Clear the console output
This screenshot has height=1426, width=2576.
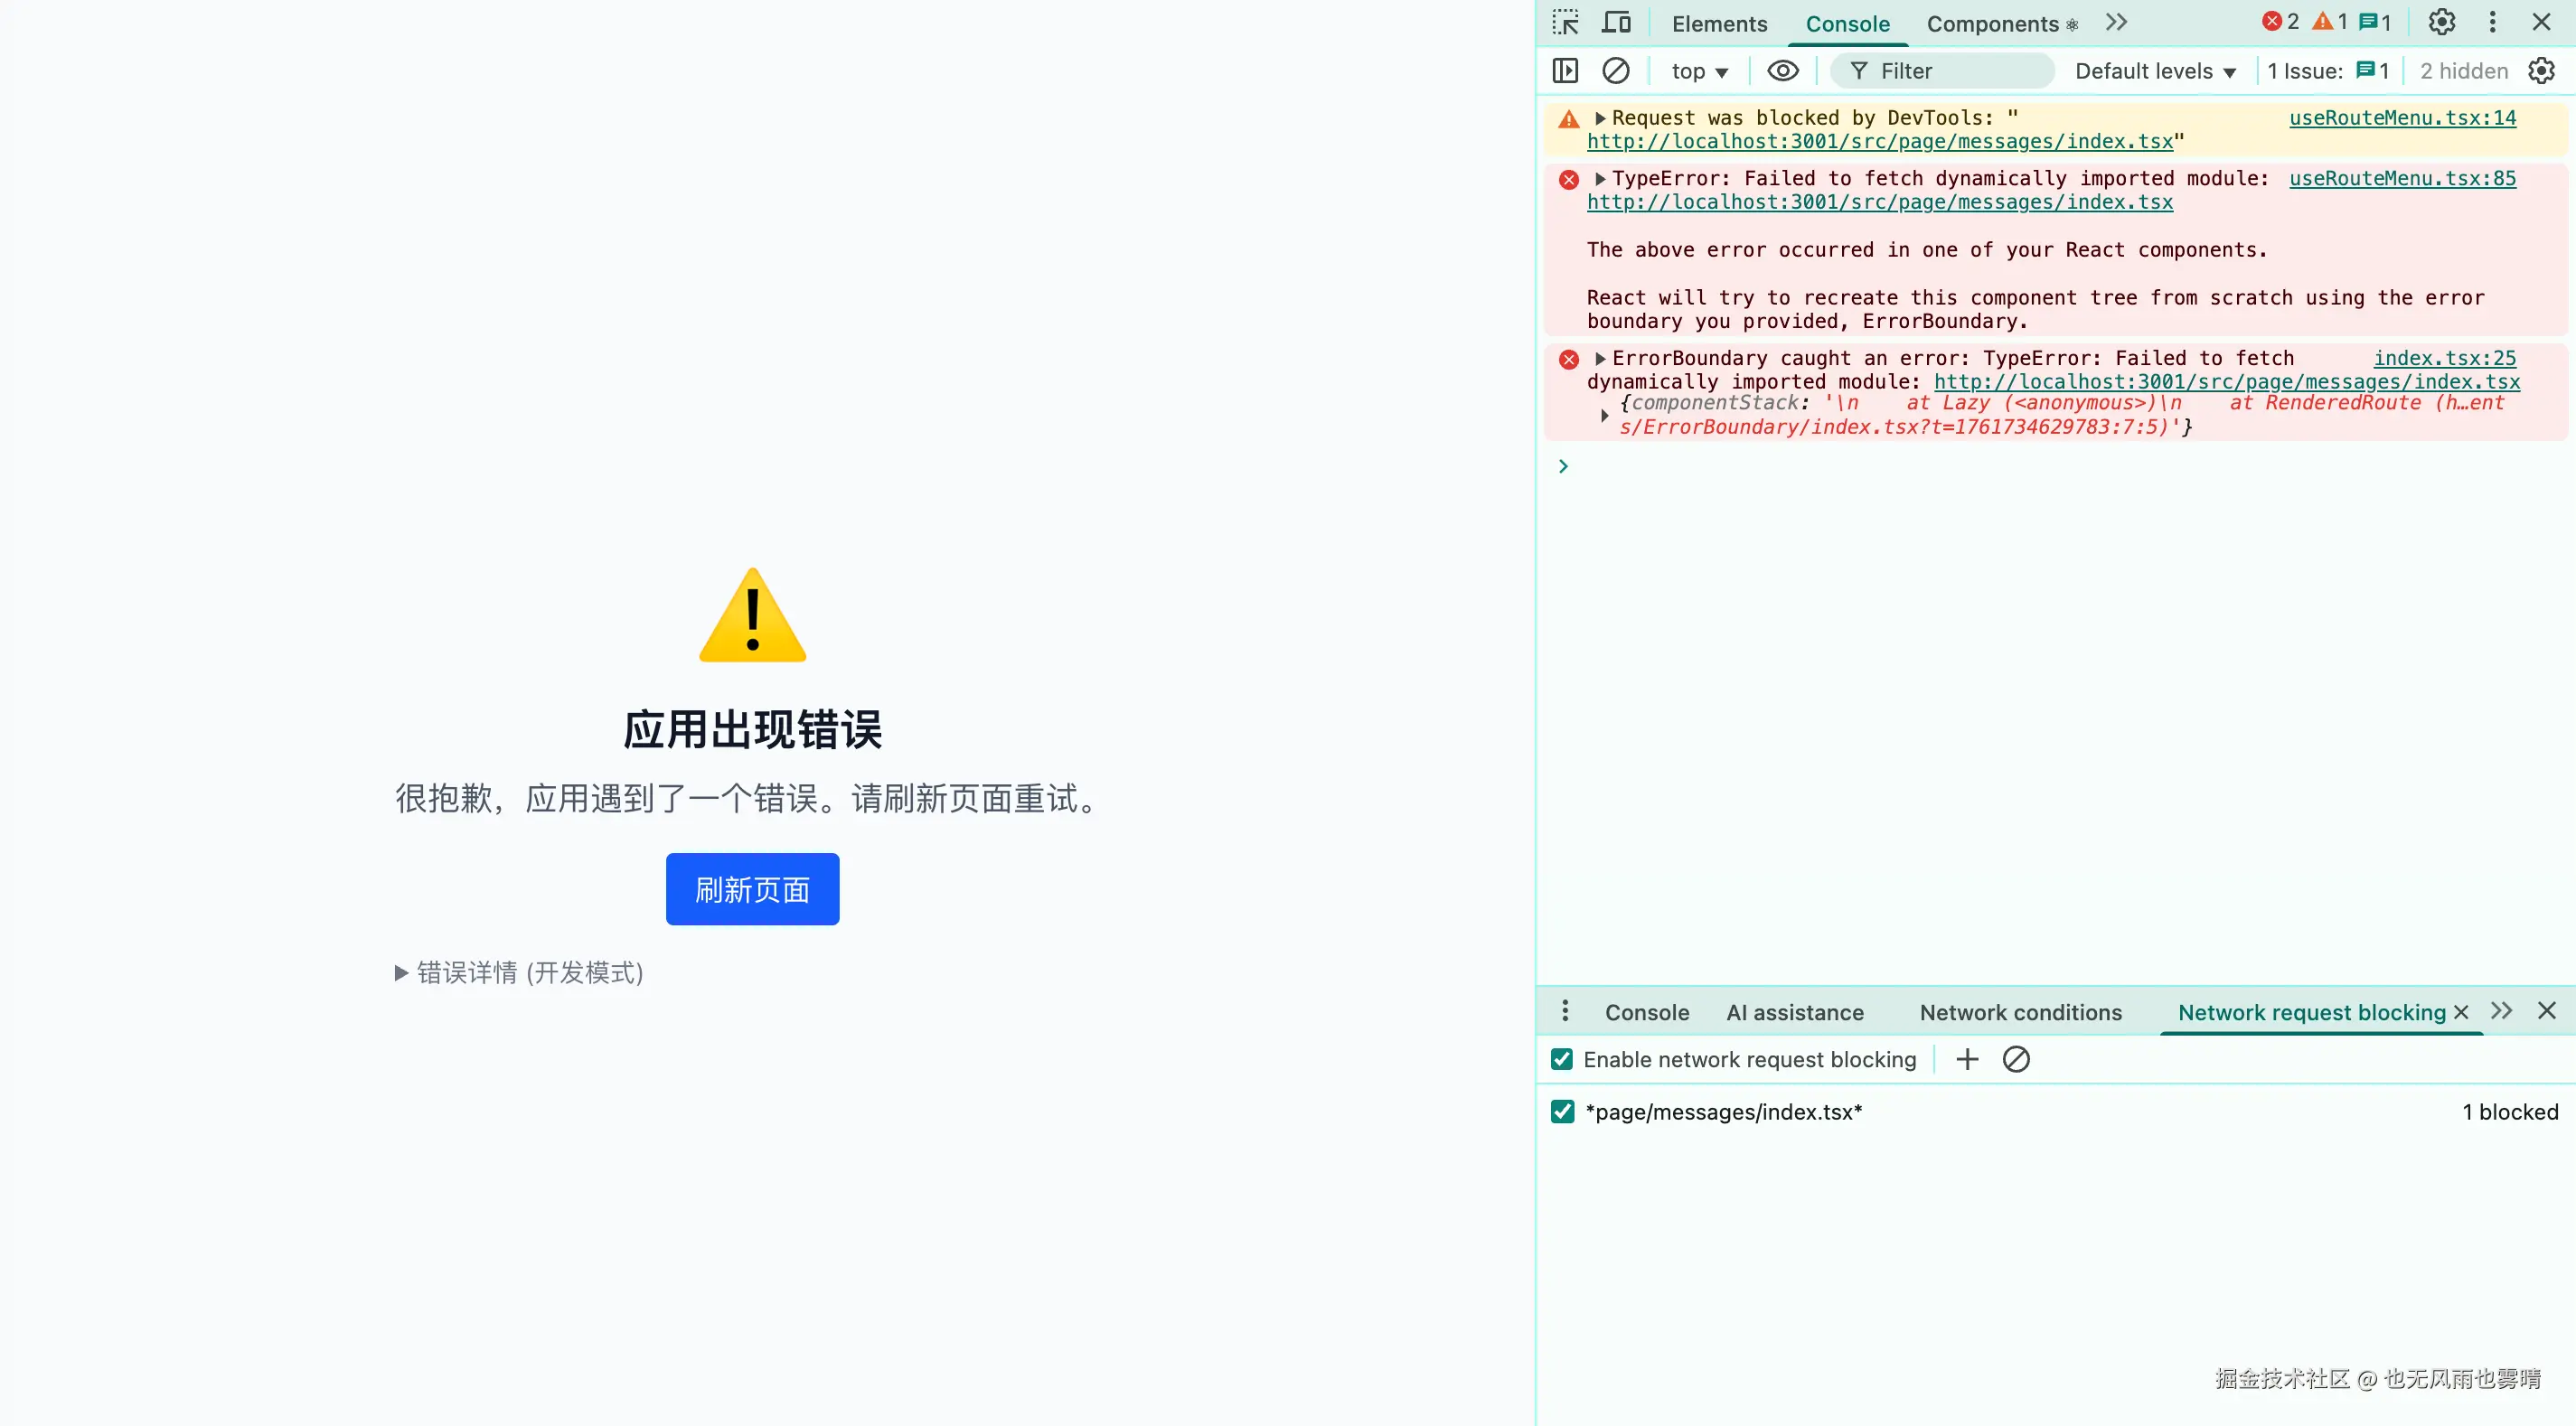pyautogui.click(x=1616, y=70)
